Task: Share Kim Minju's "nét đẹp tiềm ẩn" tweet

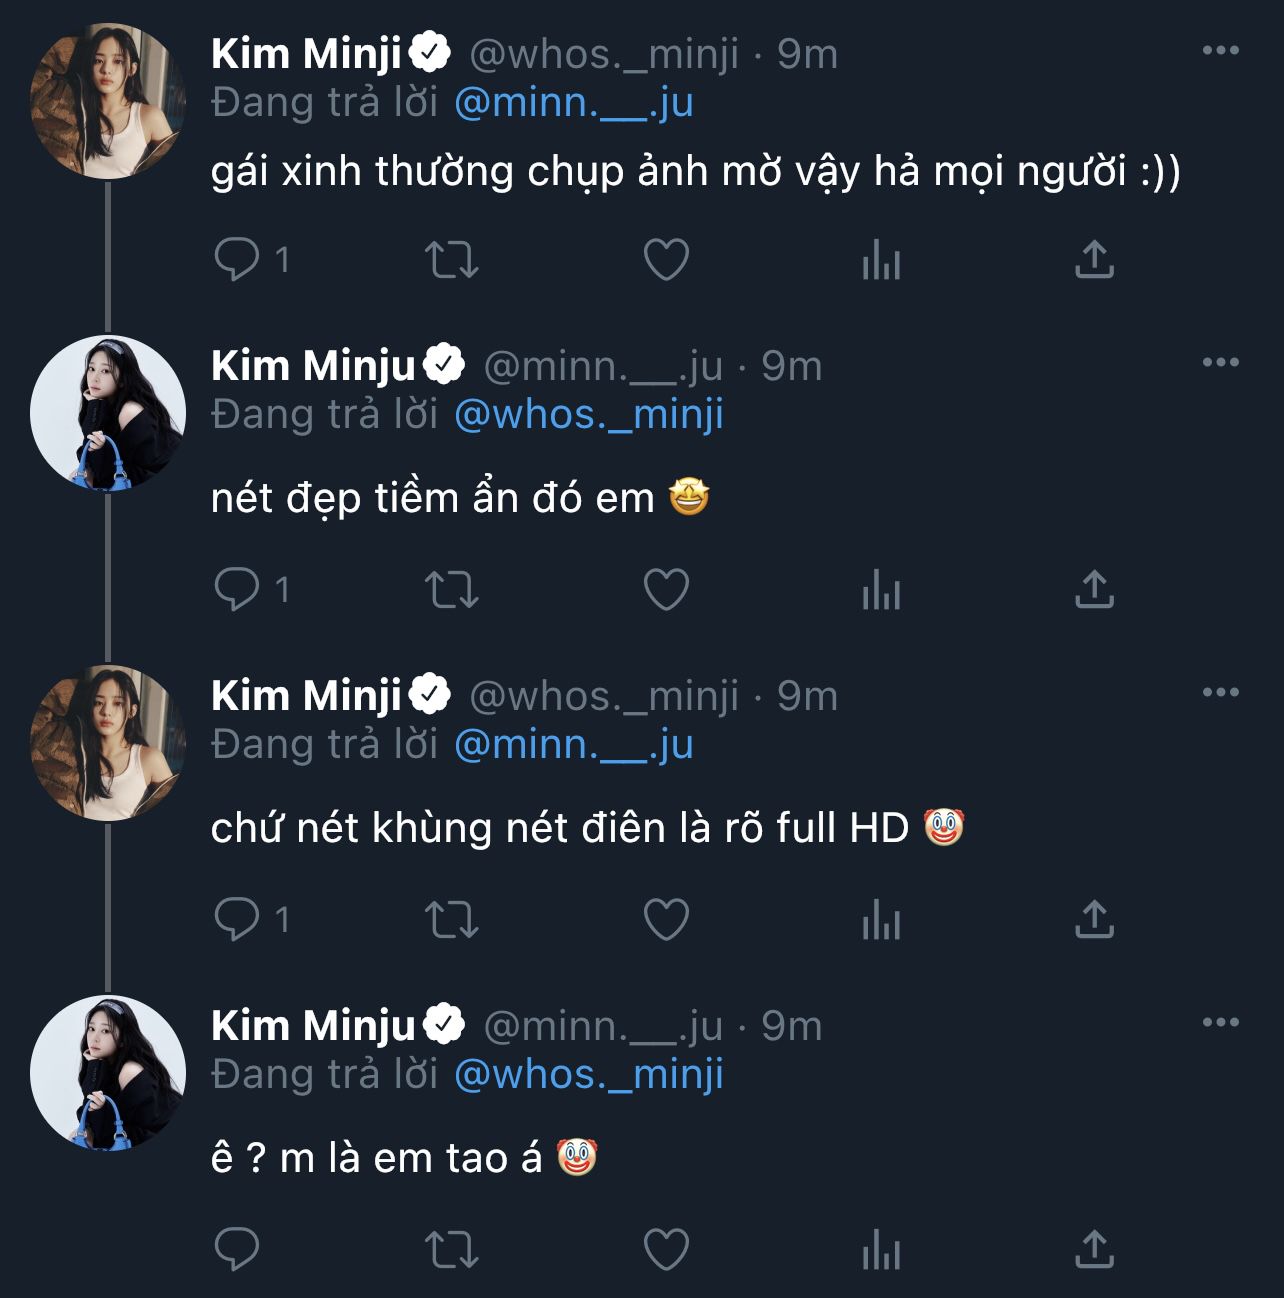Action: coord(1094,590)
